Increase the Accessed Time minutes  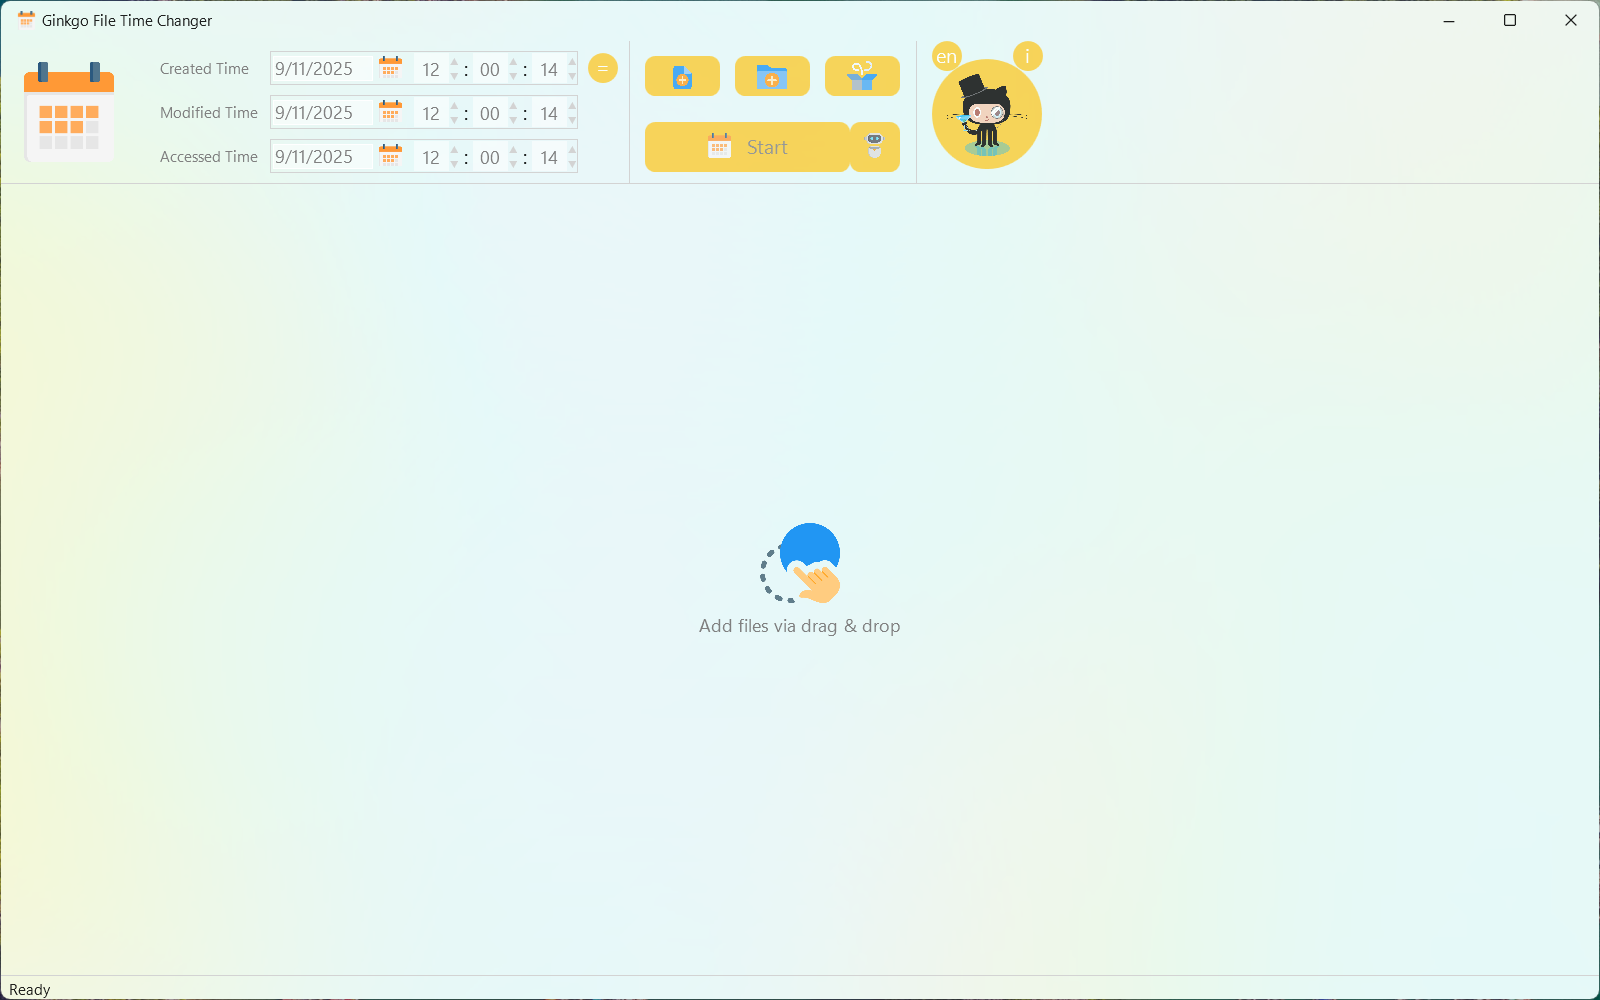click(x=513, y=150)
